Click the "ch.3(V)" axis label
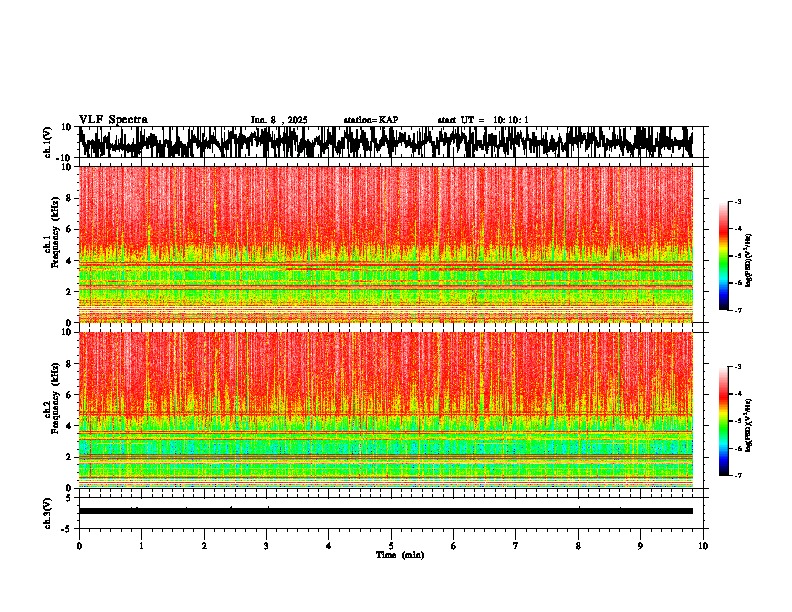 tap(48, 513)
